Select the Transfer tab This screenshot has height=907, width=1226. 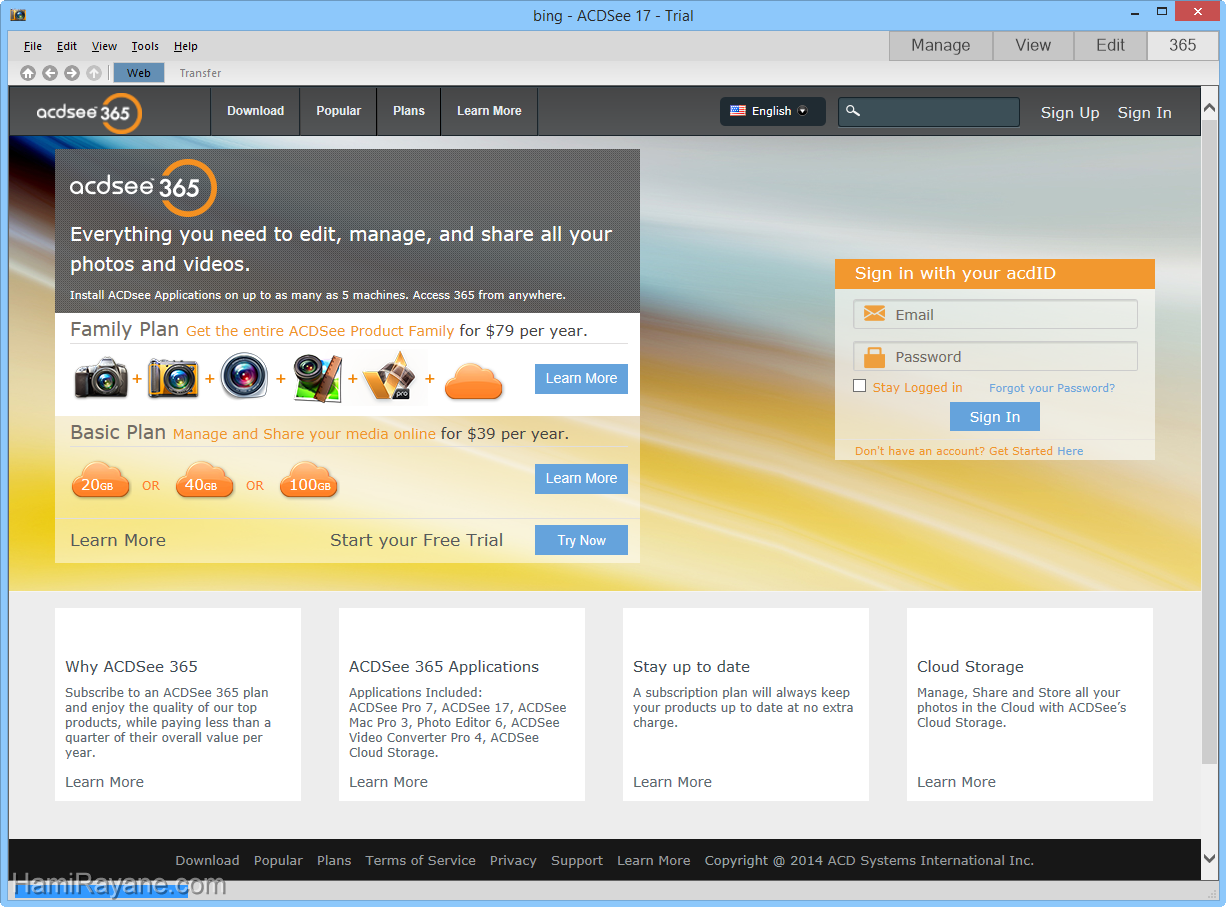click(200, 73)
